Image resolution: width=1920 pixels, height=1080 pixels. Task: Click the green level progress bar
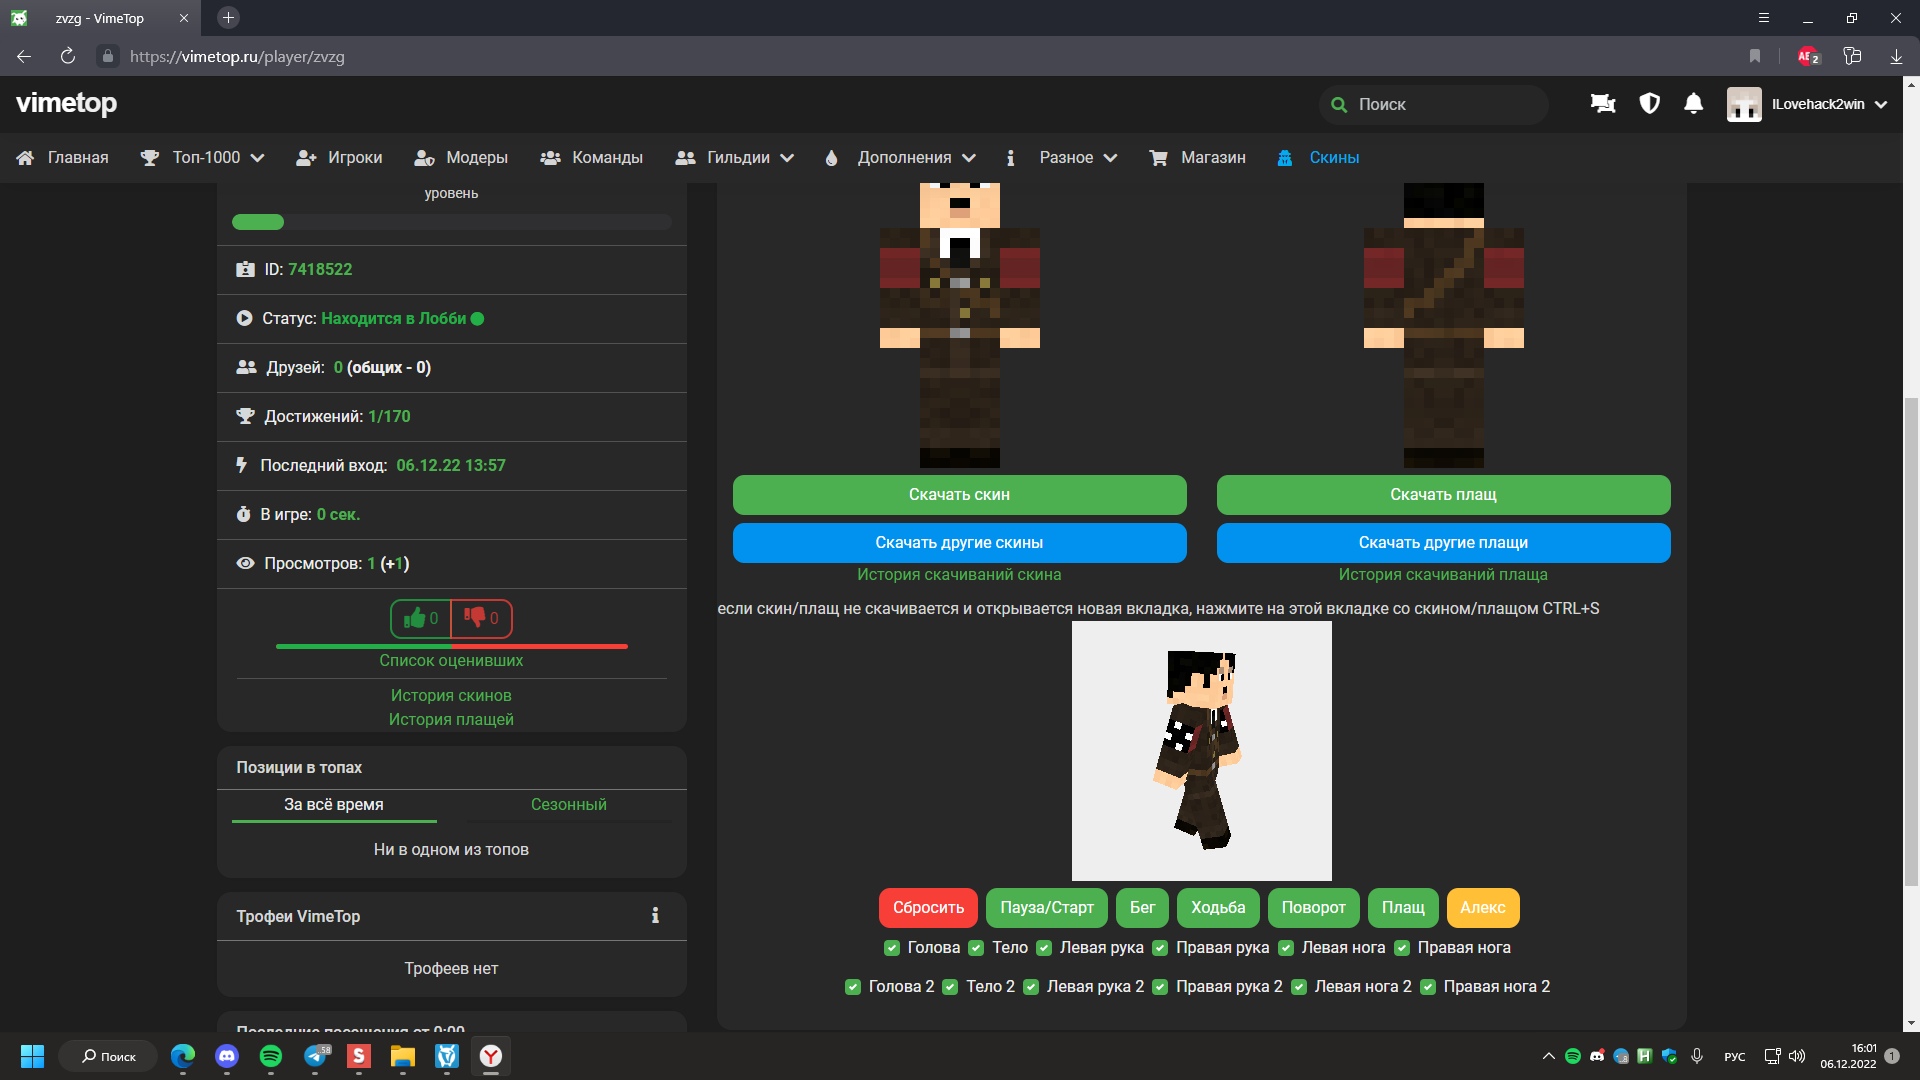[x=258, y=222]
